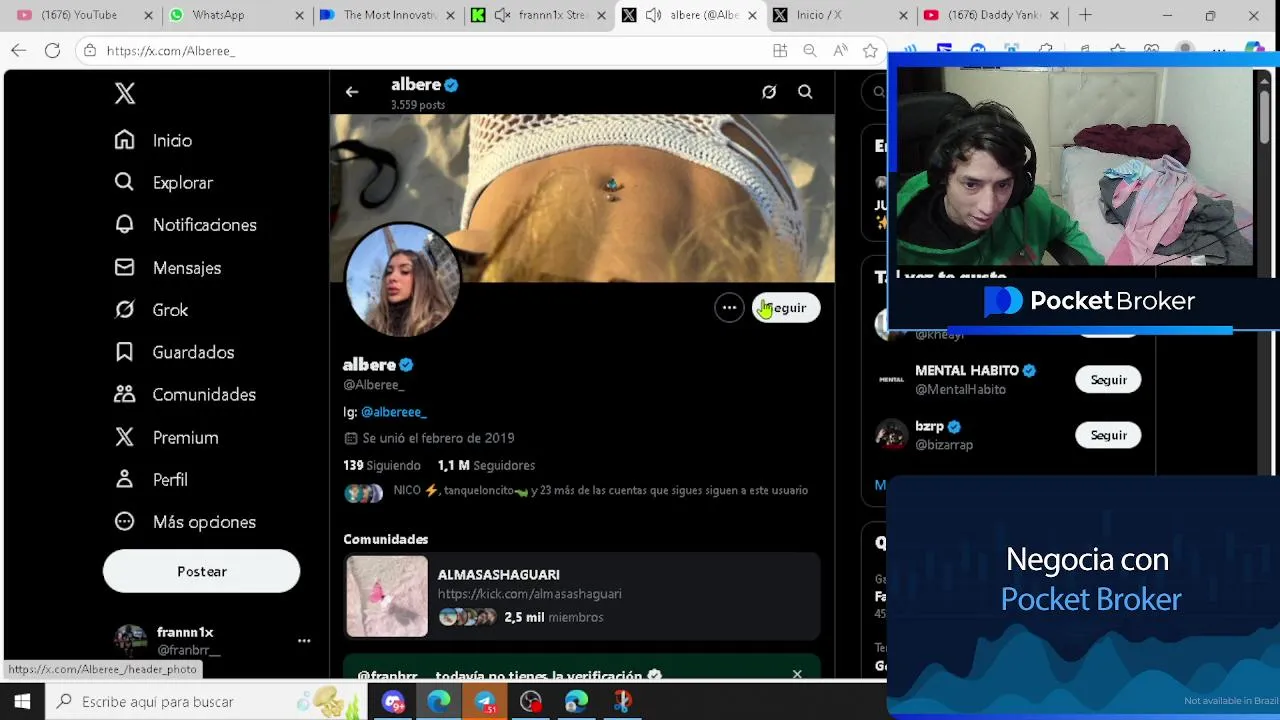Search albere's posts with magnifier icon
Screen dimensions: 1280x720
pyautogui.click(x=805, y=92)
